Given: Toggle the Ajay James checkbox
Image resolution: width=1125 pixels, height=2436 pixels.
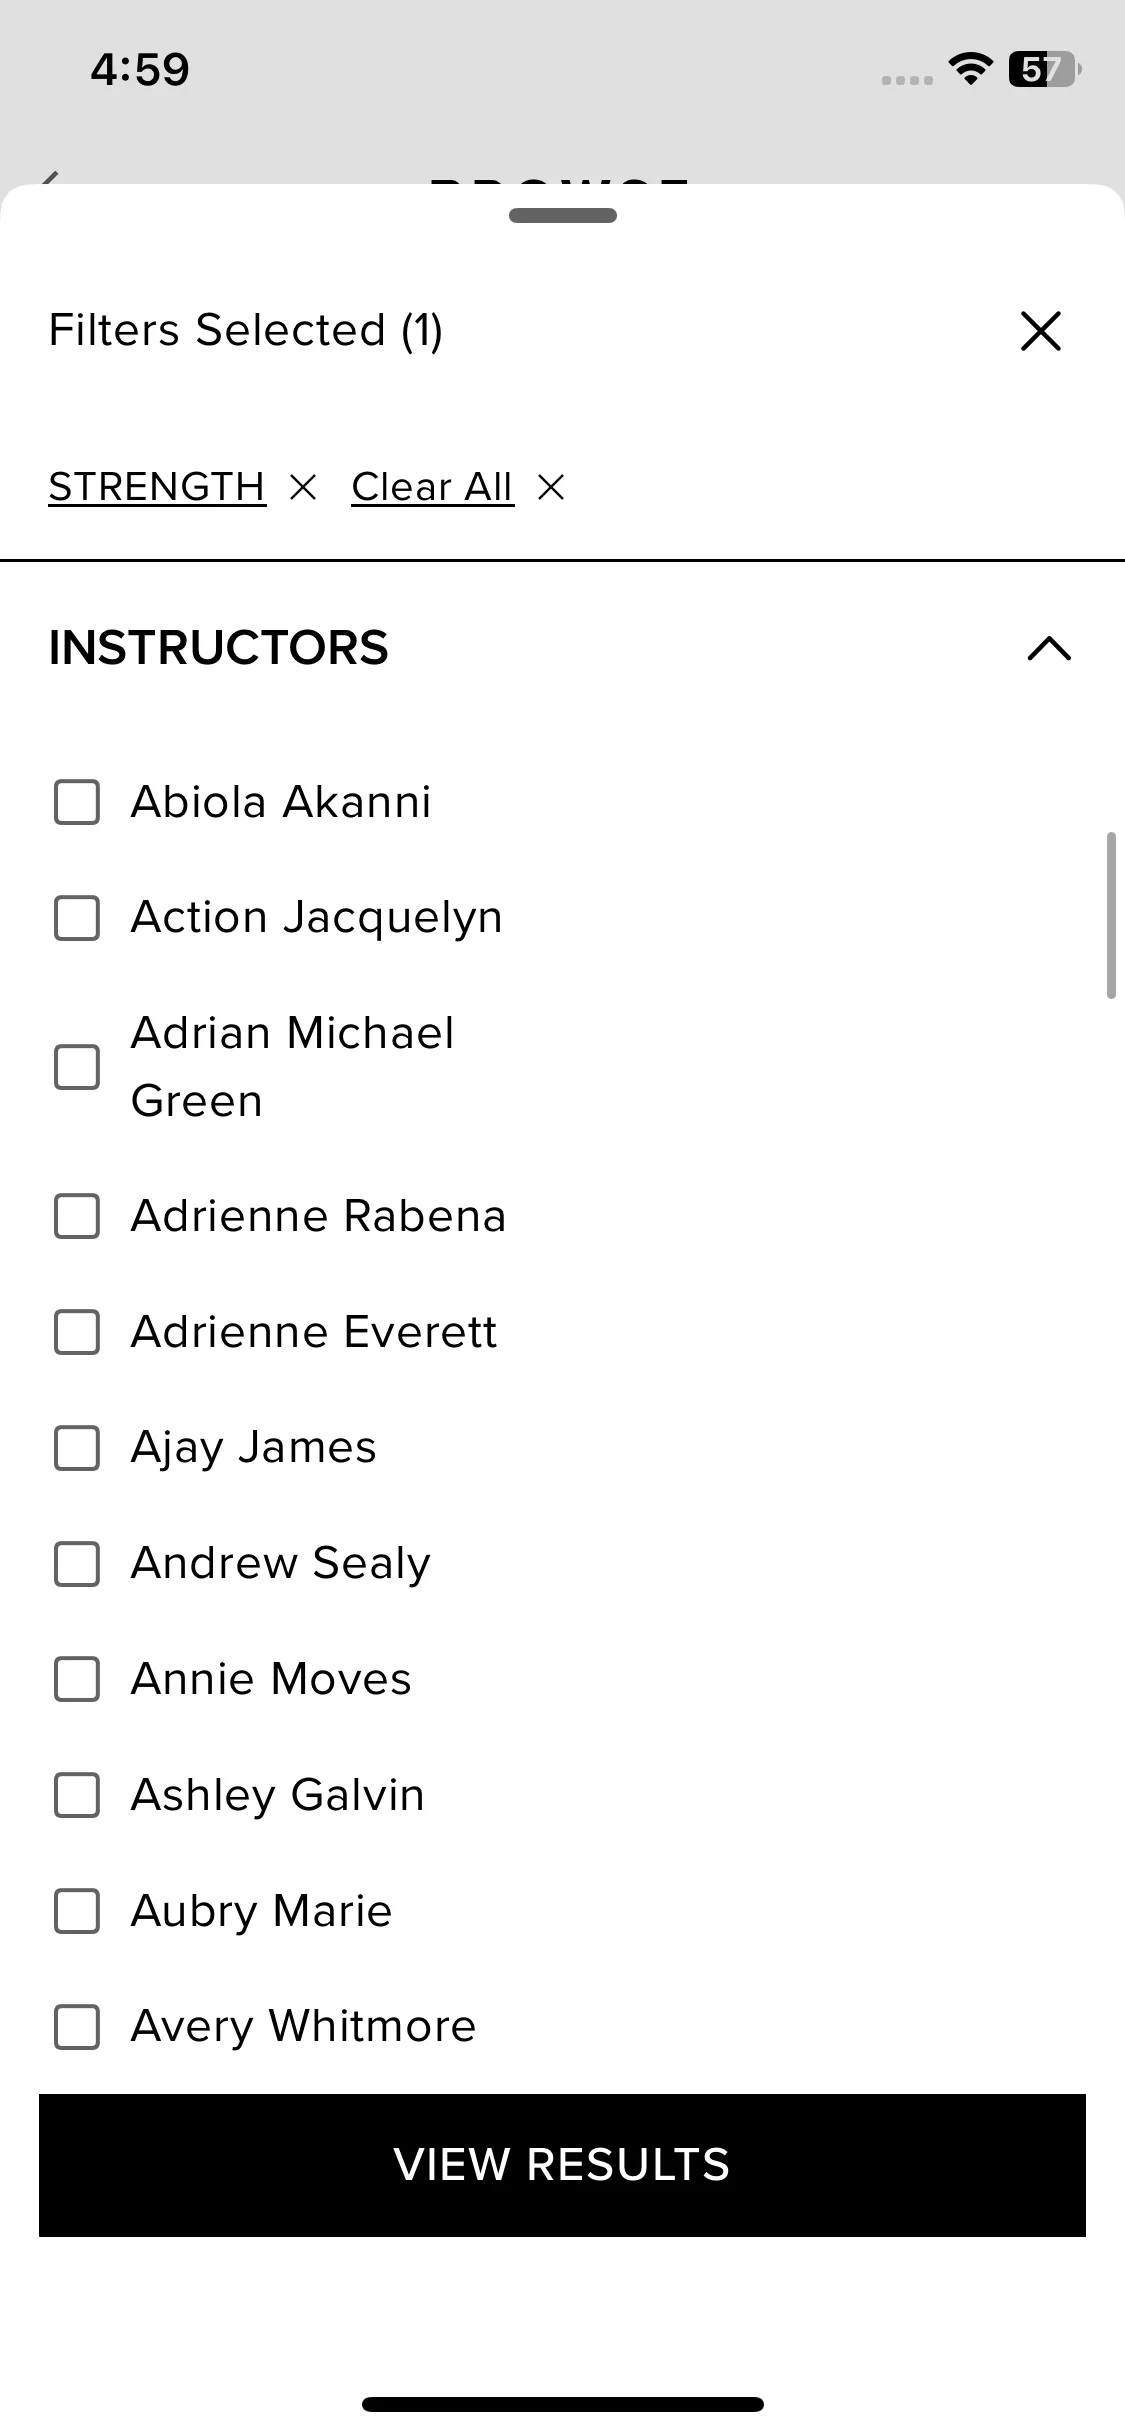Looking at the screenshot, I should tap(77, 1448).
